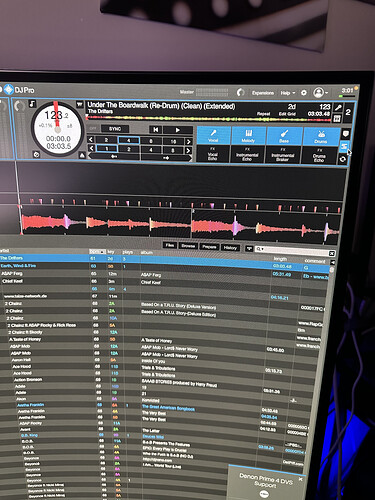
Task: Click the play button on the deck
Action: click(x=178, y=130)
